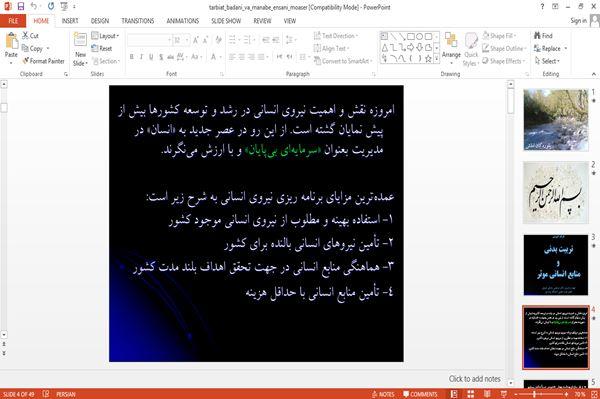Select the right arrow shape in gallery
Viewport: 600px width, 399px height.
[x=411, y=47]
